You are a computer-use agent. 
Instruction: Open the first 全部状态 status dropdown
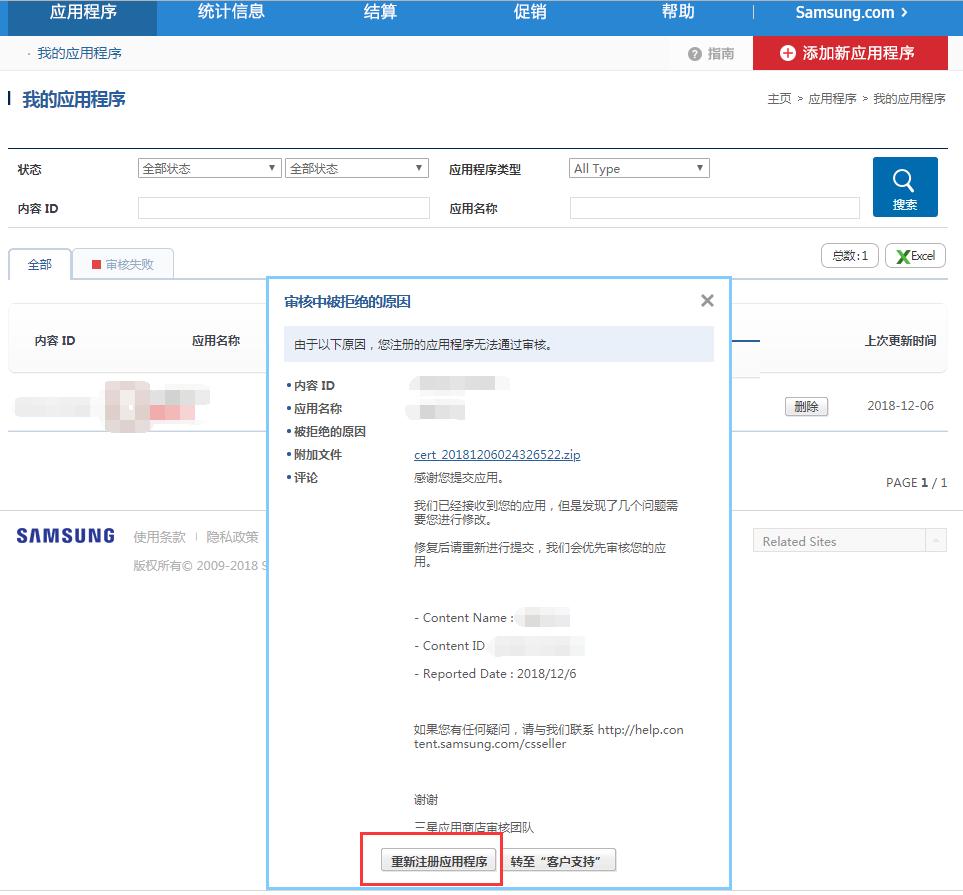[x=209, y=168]
